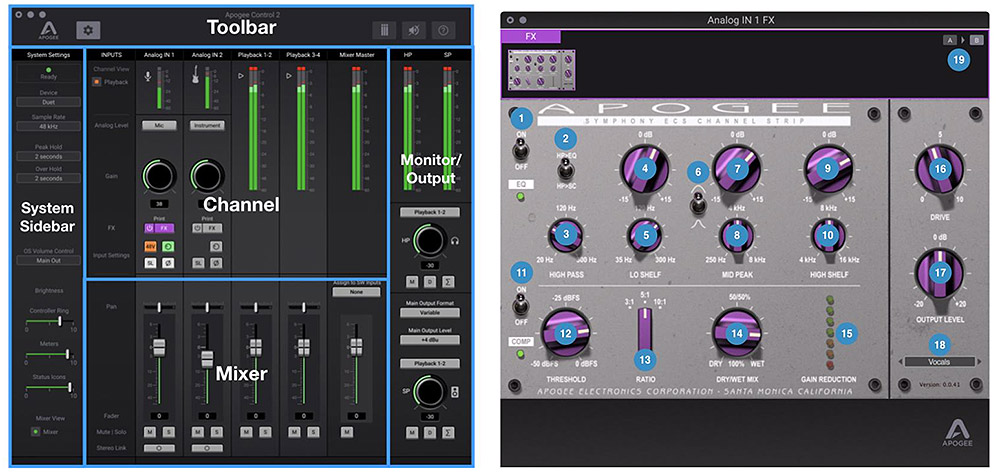Click the Σ sum-to-mono button under SP knob
Screen dimensions: 1000x475
448,433
